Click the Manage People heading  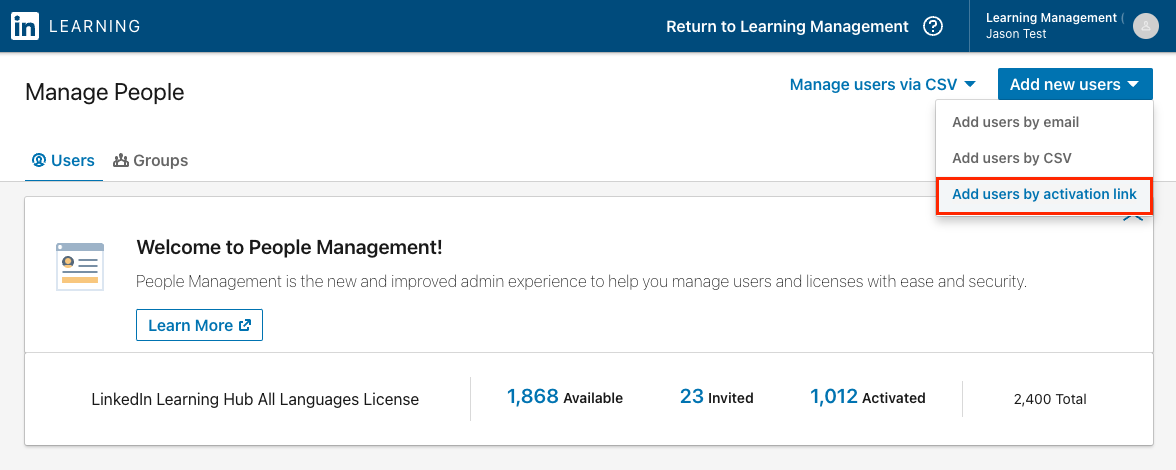(x=104, y=93)
